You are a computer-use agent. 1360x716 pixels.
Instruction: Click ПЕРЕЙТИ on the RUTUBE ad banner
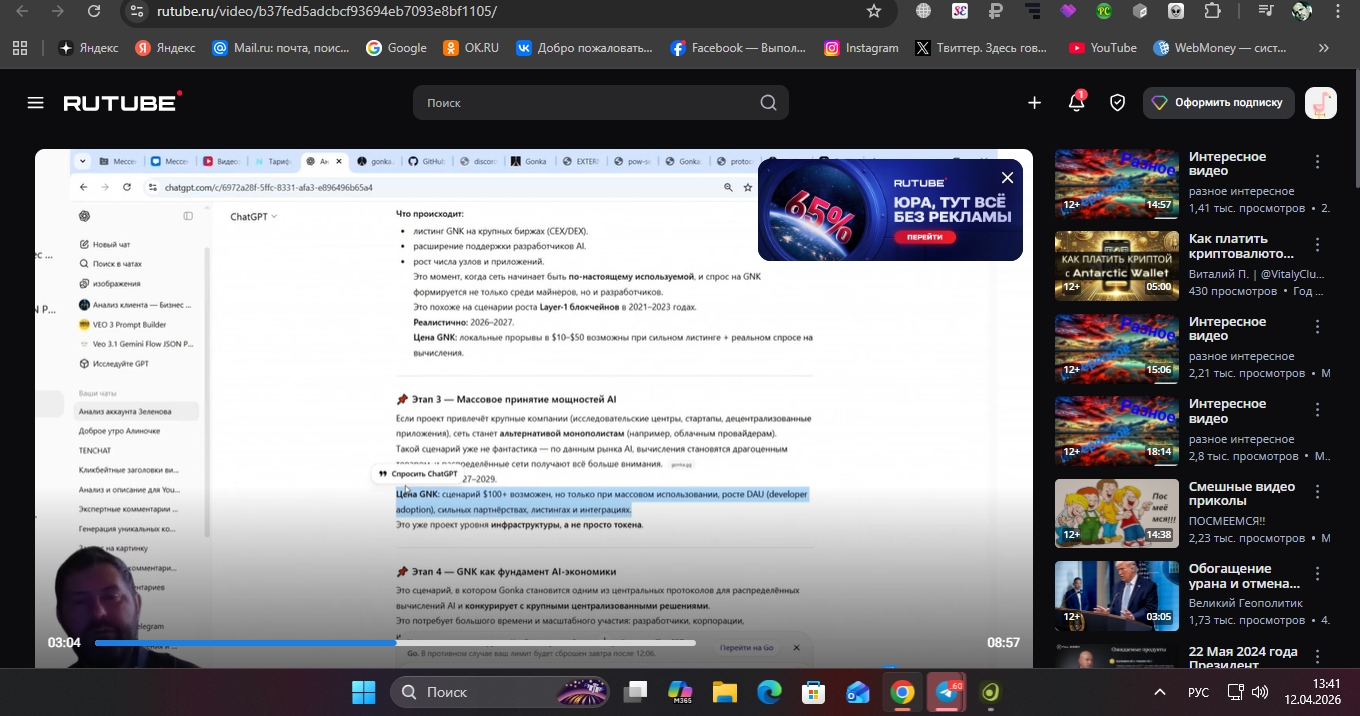click(x=925, y=238)
